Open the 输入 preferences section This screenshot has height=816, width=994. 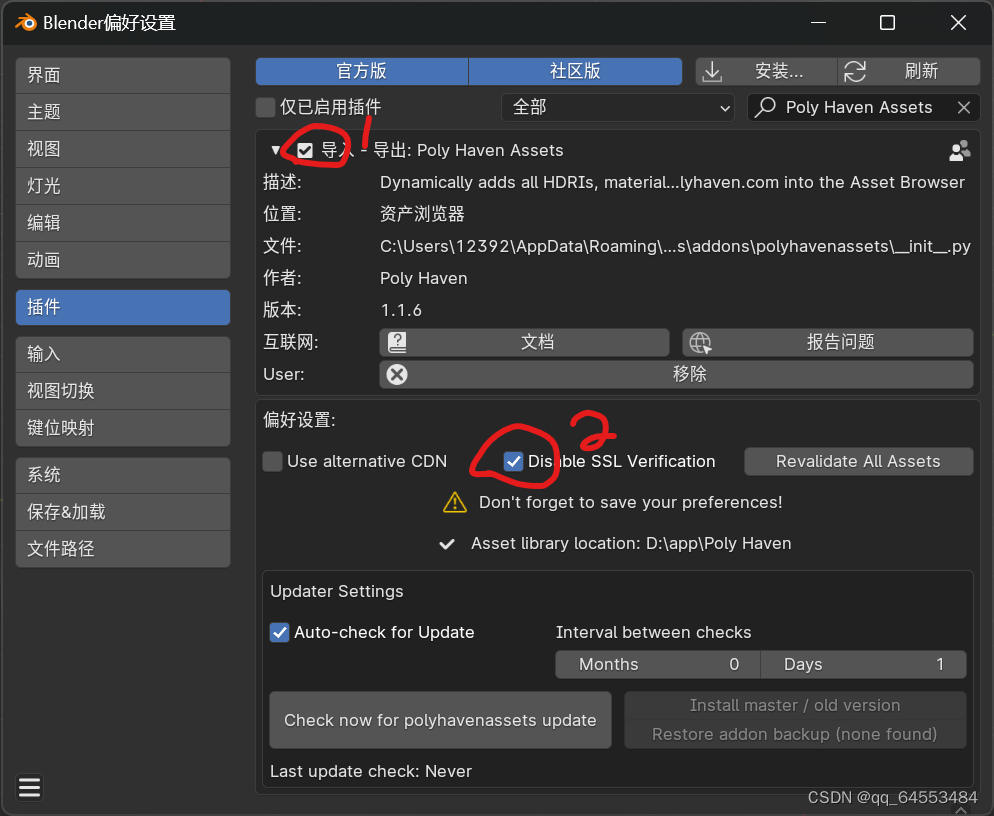tap(123, 354)
